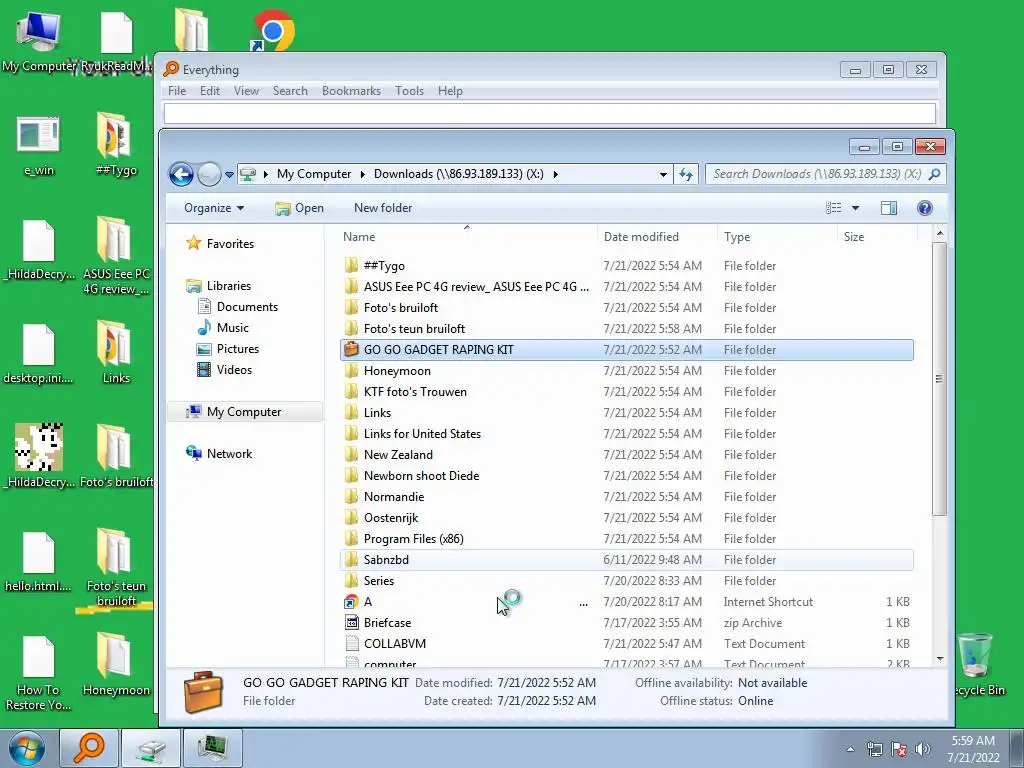This screenshot has height=768, width=1024.
Task: Click the Back navigation arrow in Explorer
Action: click(x=181, y=174)
